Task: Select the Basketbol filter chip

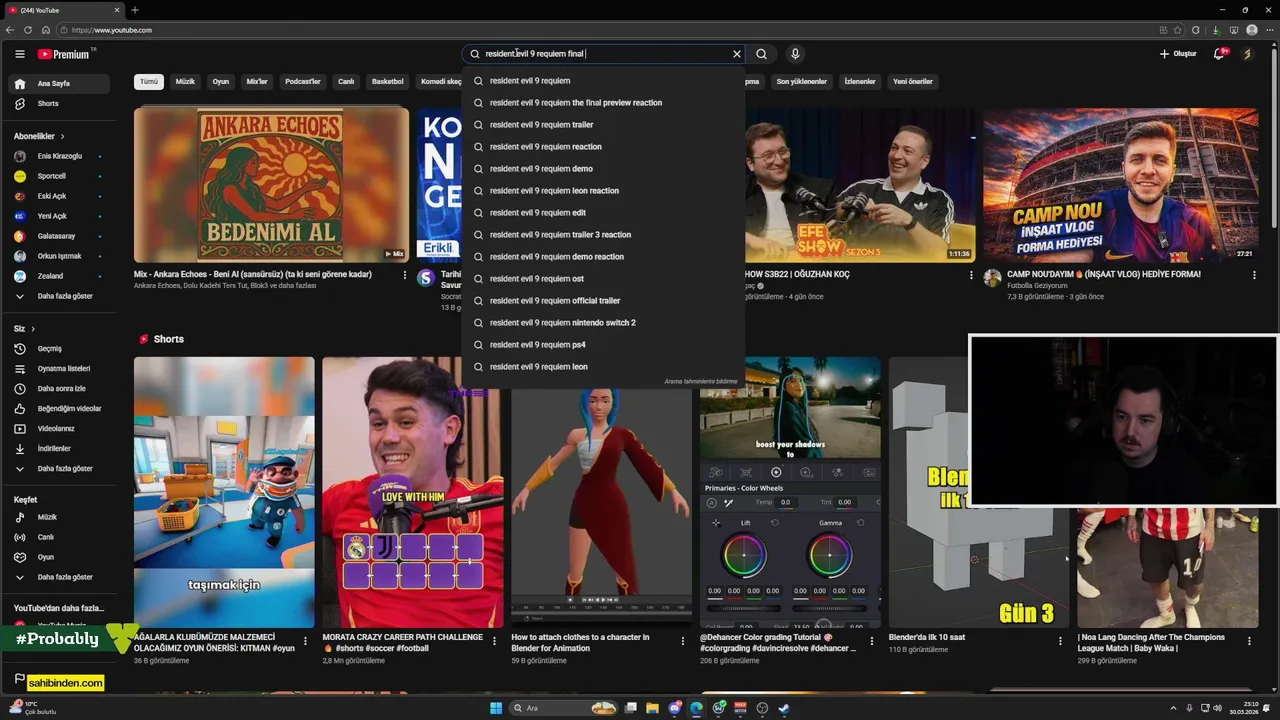Action: pyautogui.click(x=388, y=82)
